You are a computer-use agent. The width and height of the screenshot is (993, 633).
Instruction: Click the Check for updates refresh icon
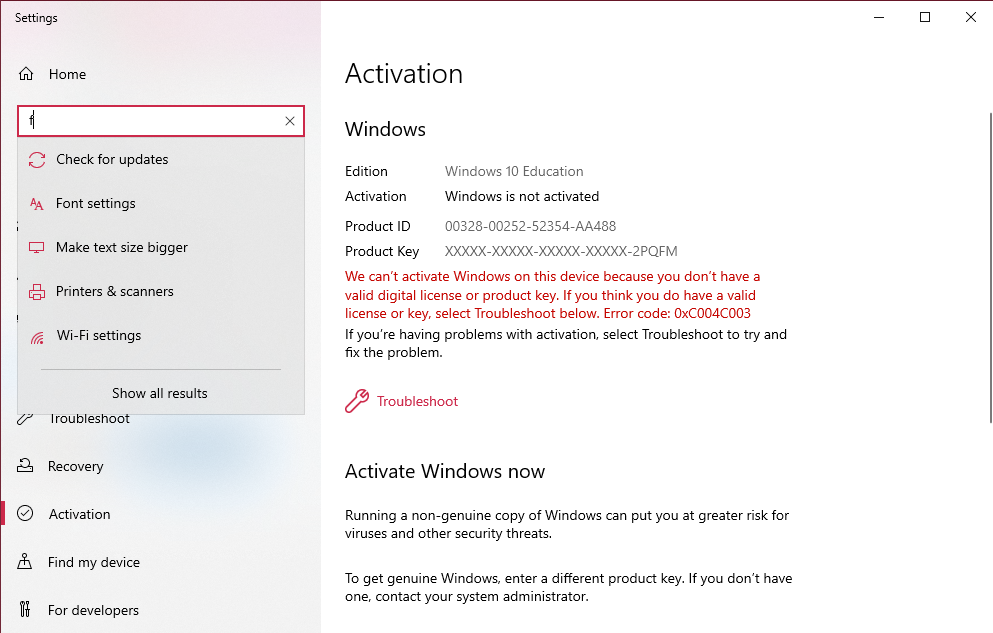click(37, 160)
